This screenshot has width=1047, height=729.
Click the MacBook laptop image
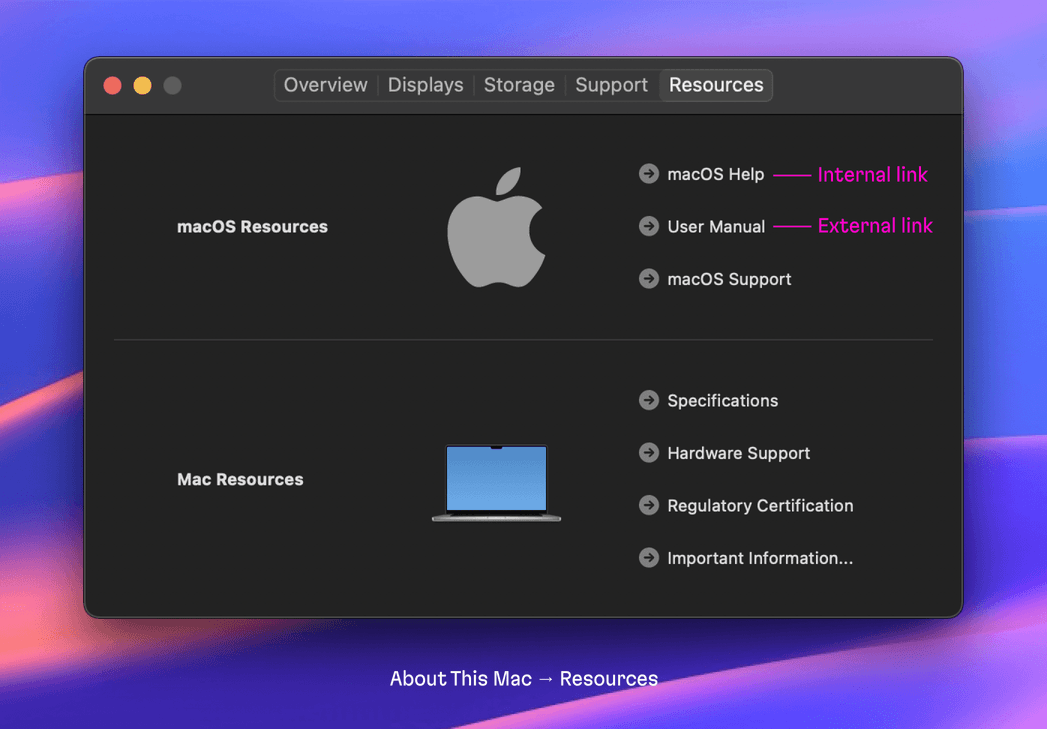tap(496, 483)
